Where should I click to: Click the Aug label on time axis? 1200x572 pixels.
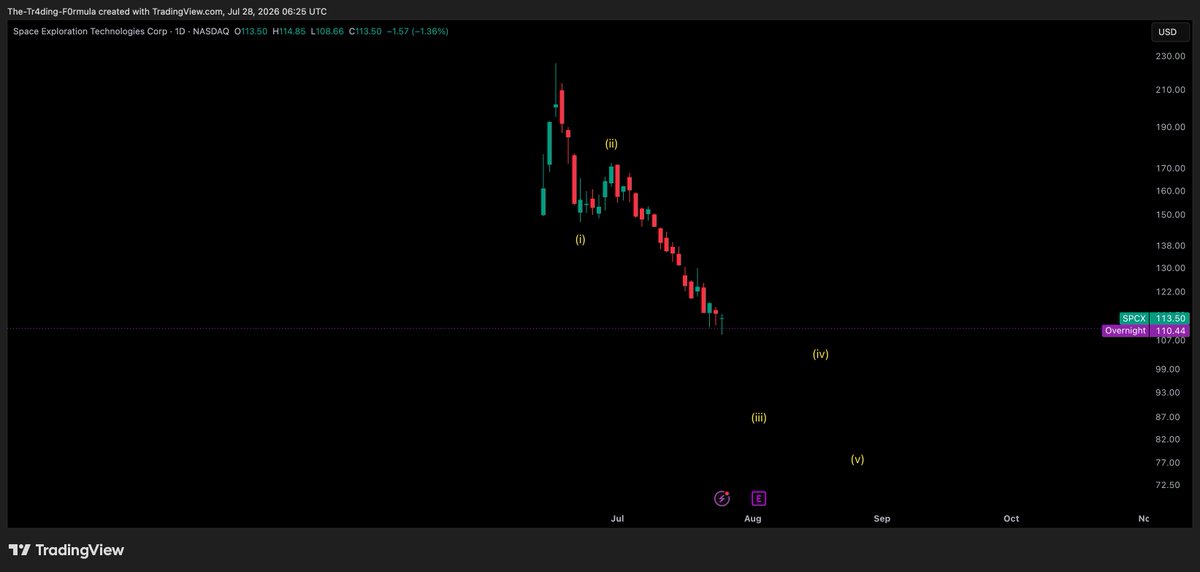pyautogui.click(x=753, y=519)
